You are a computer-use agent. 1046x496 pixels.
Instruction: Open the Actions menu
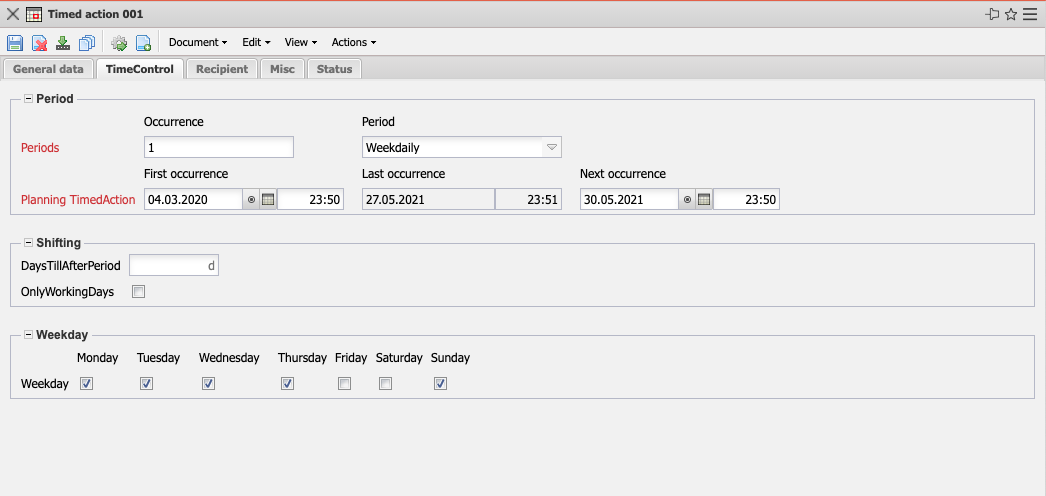pyautogui.click(x=354, y=42)
